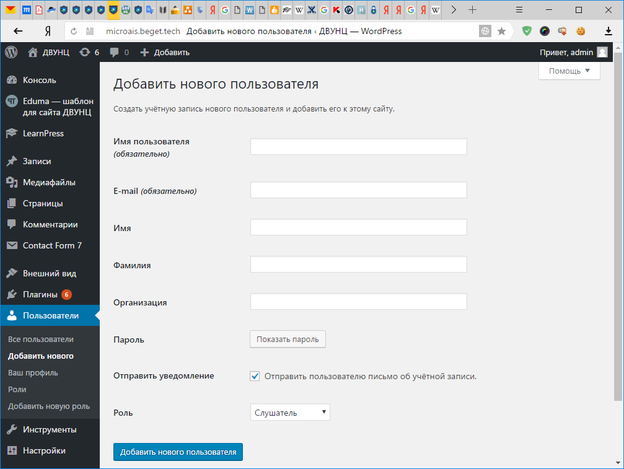Image resolution: width=624 pixels, height=469 pixels.
Task: Click the admin avatar thumbnail
Action: [602, 52]
